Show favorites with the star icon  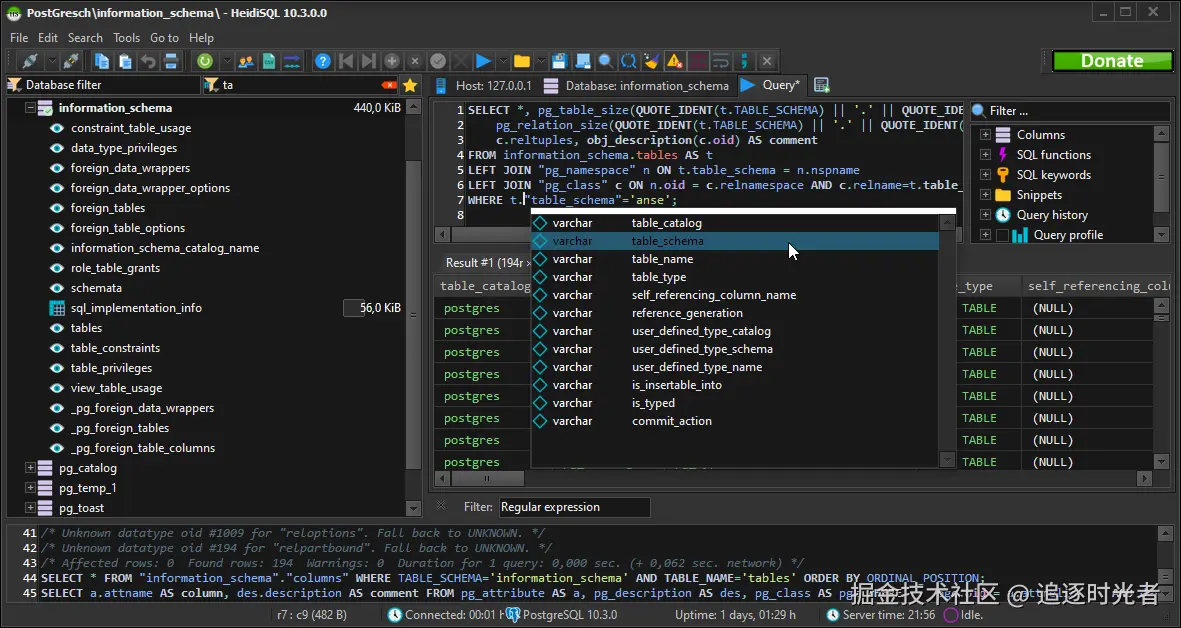pyautogui.click(x=410, y=85)
